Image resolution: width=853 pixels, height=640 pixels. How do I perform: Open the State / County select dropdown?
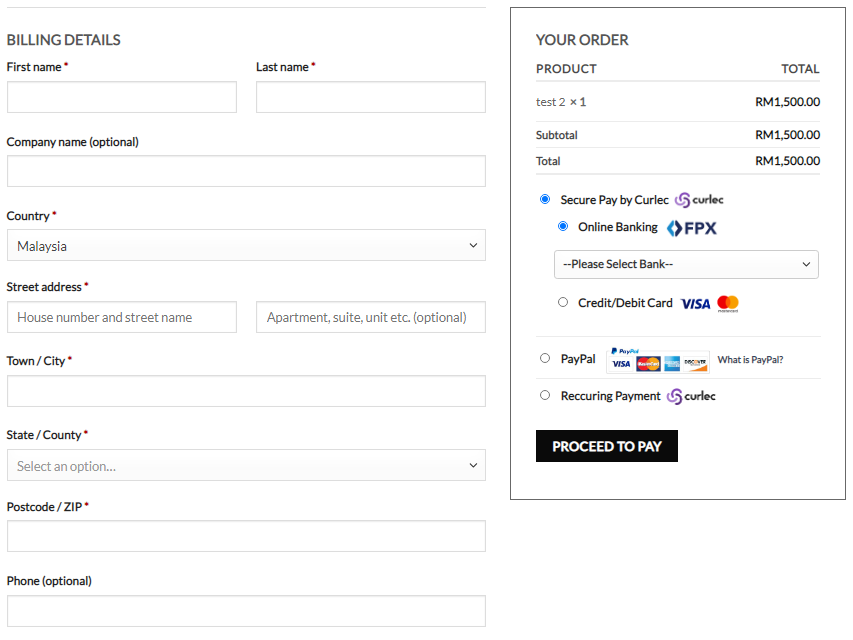point(246,465)
